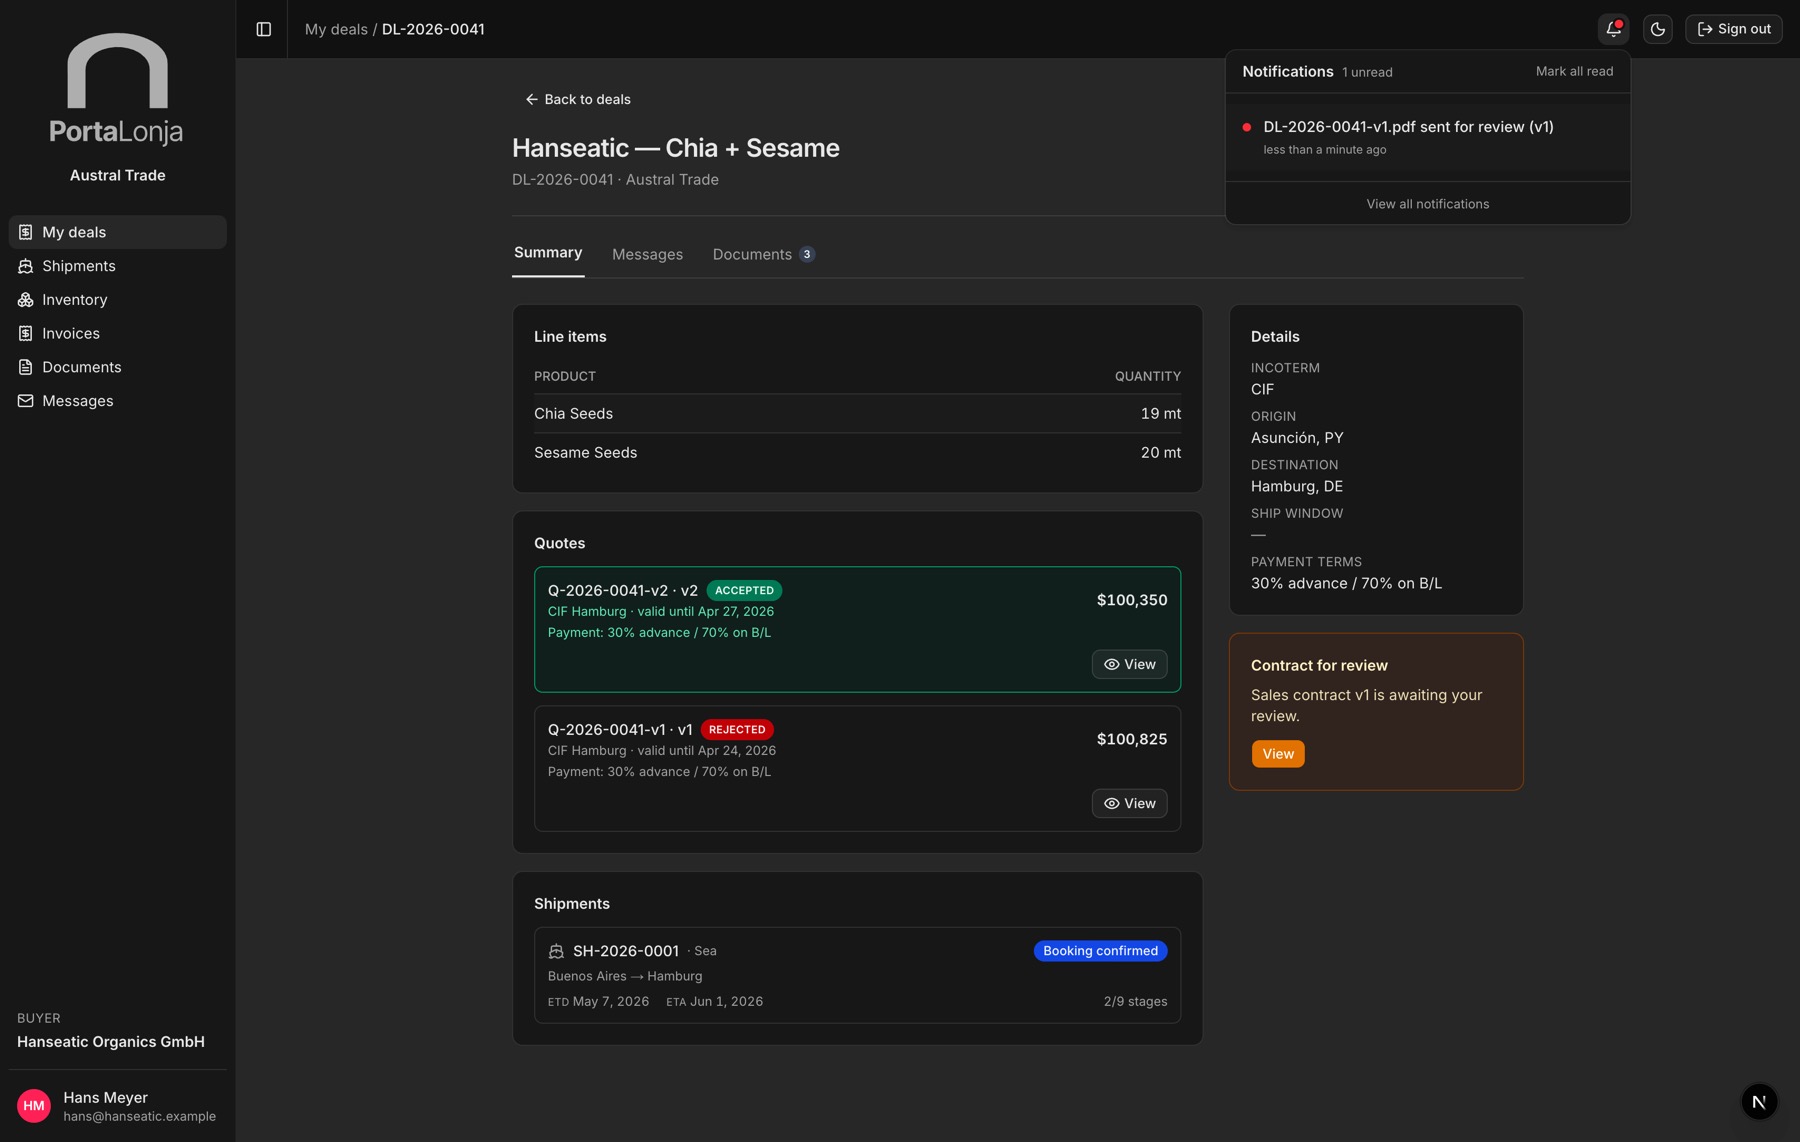Click the round N button at bottom right

pos(1758,1102)
